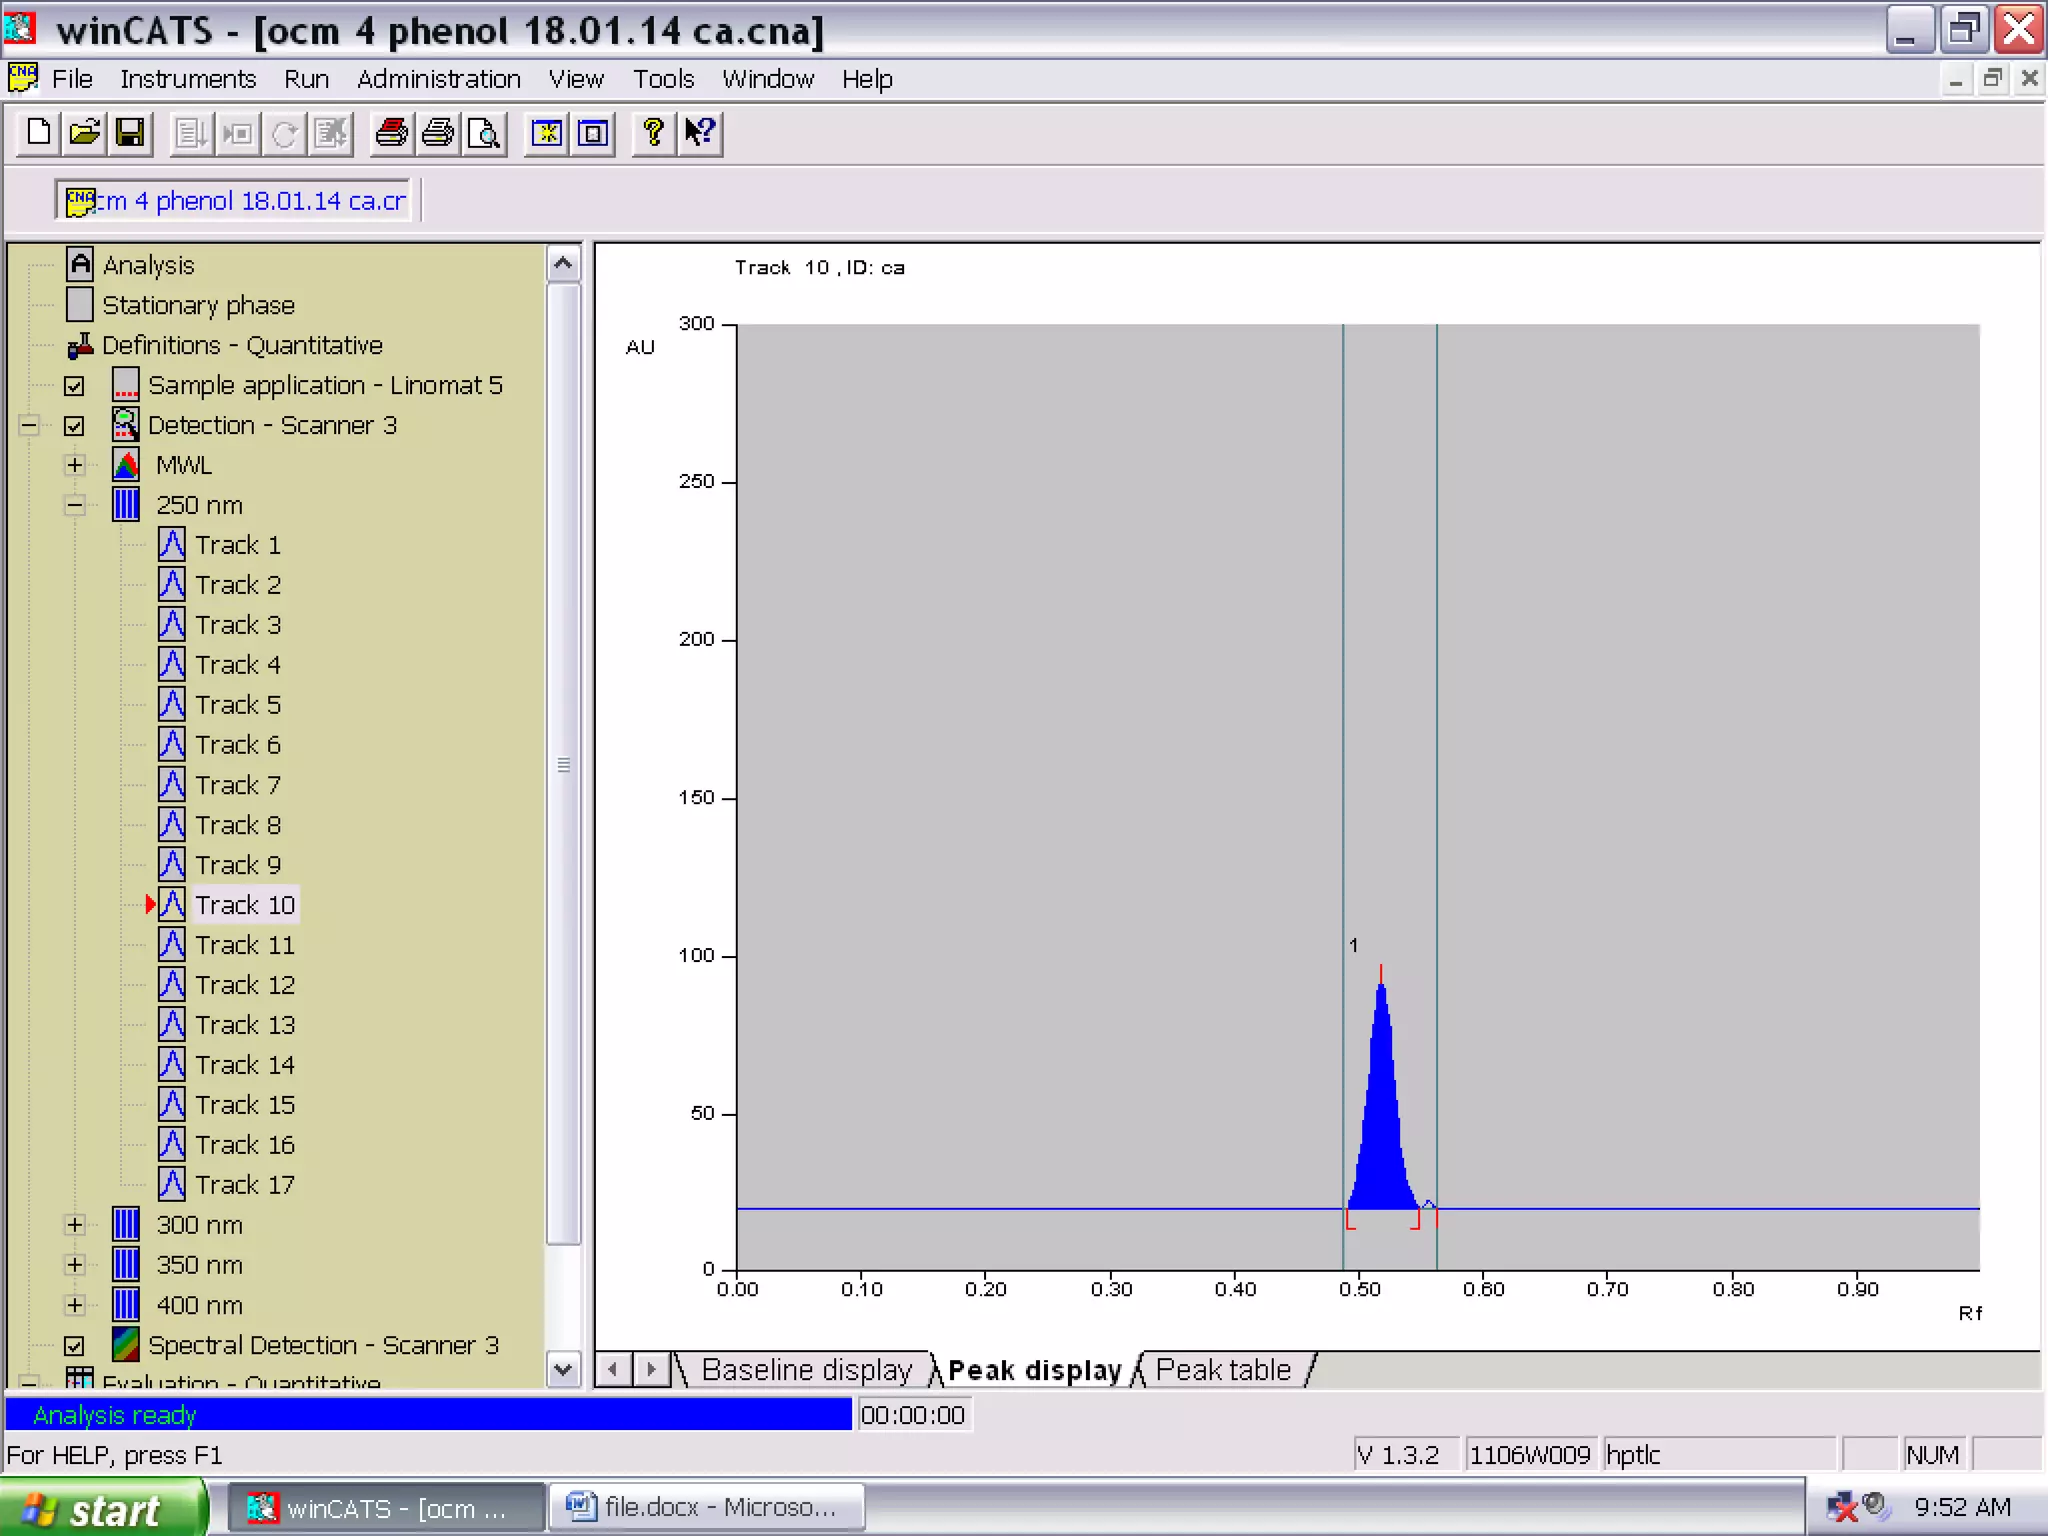2048x1536 pixels.
Task: Click the Open folder toolbar icon
Action: [85, 133]
